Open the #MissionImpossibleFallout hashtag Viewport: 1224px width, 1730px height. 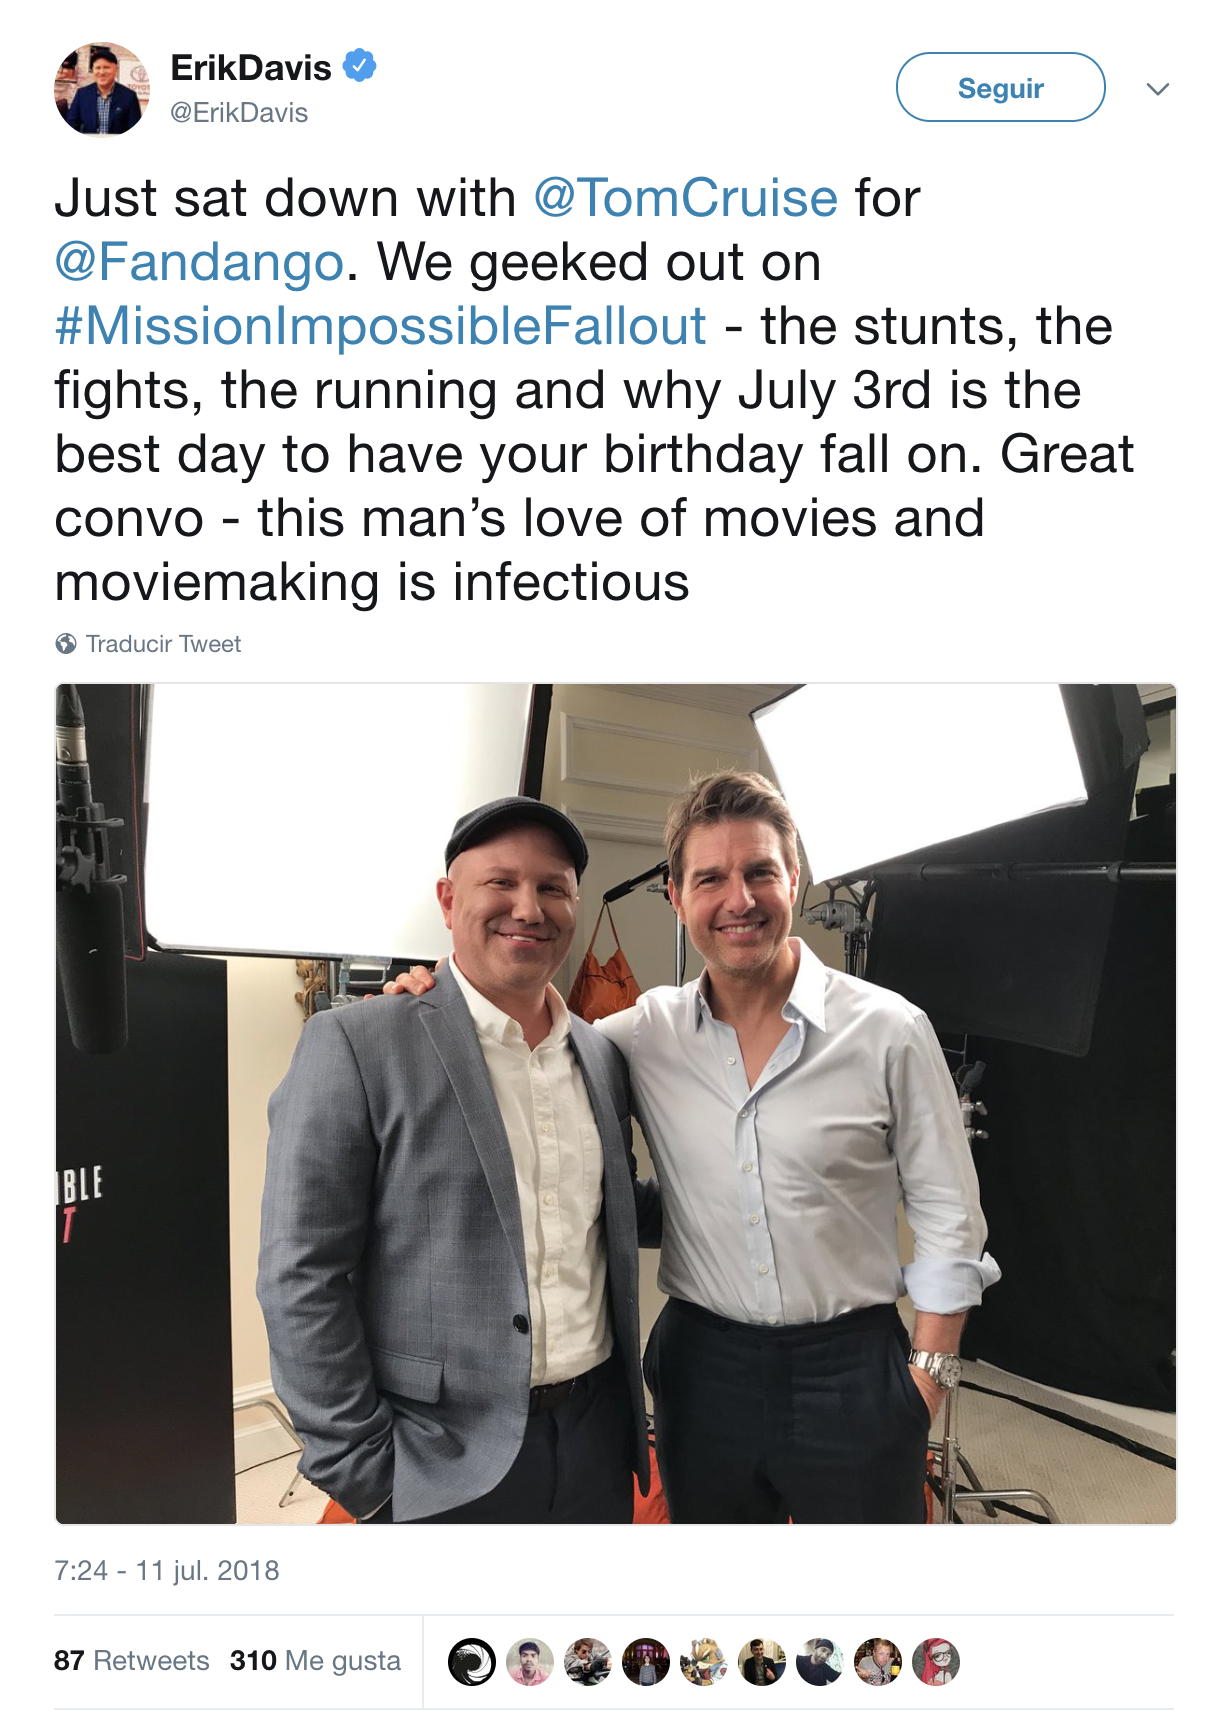coord(380,326)
